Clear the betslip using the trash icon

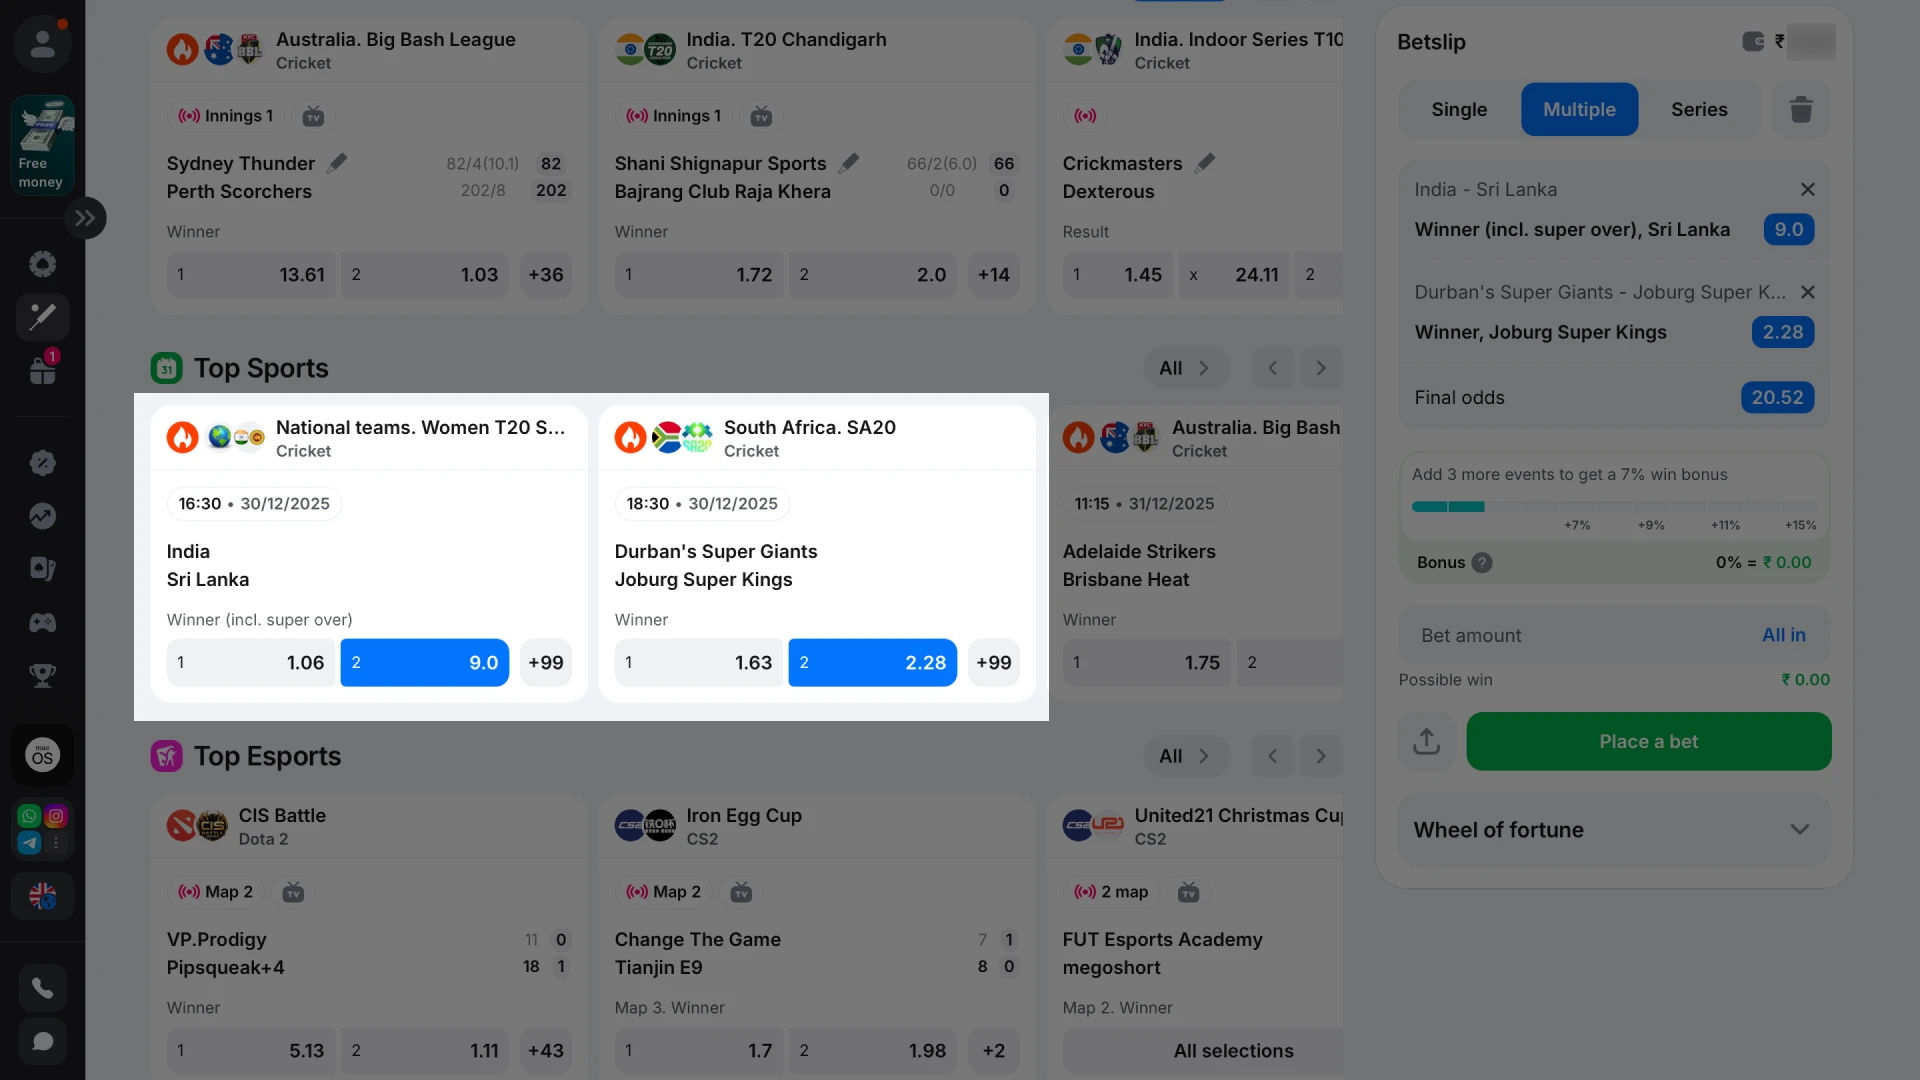pos(1801,109)
